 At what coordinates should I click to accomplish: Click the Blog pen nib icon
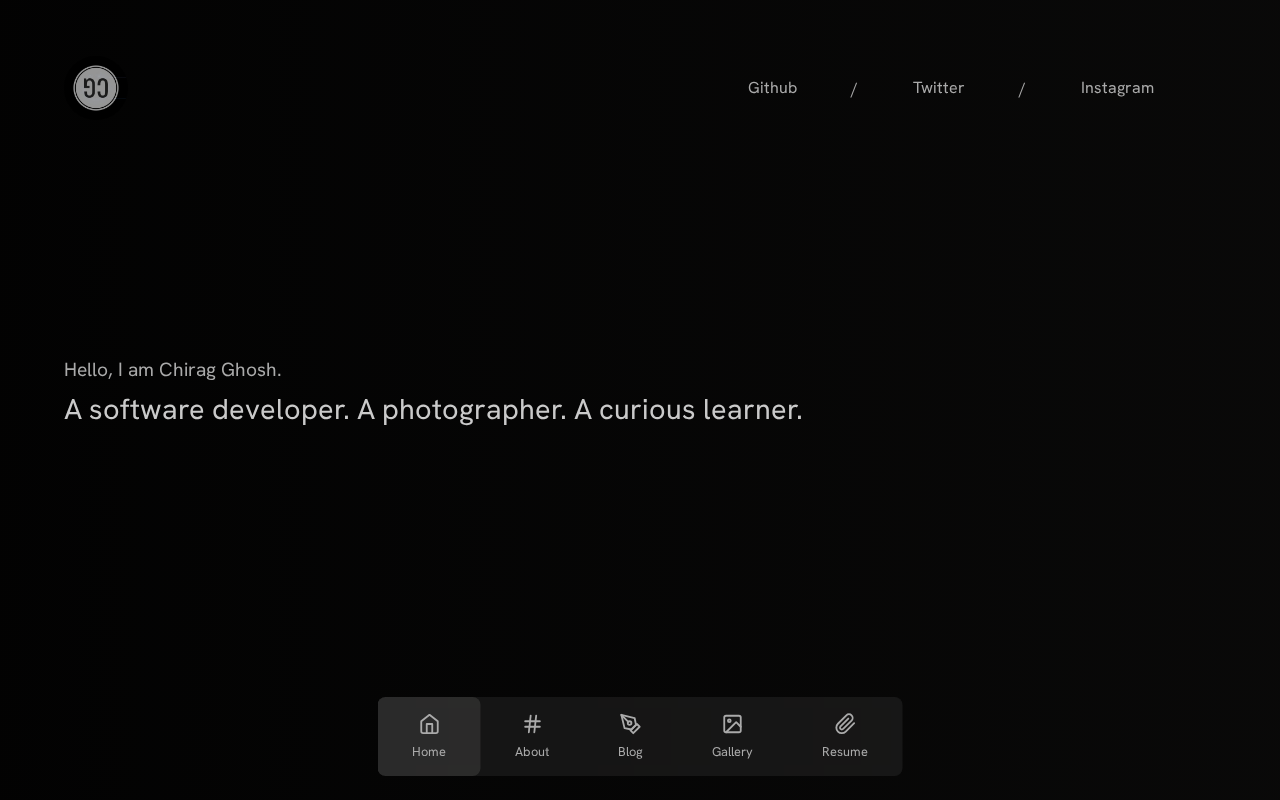point(630,724)
